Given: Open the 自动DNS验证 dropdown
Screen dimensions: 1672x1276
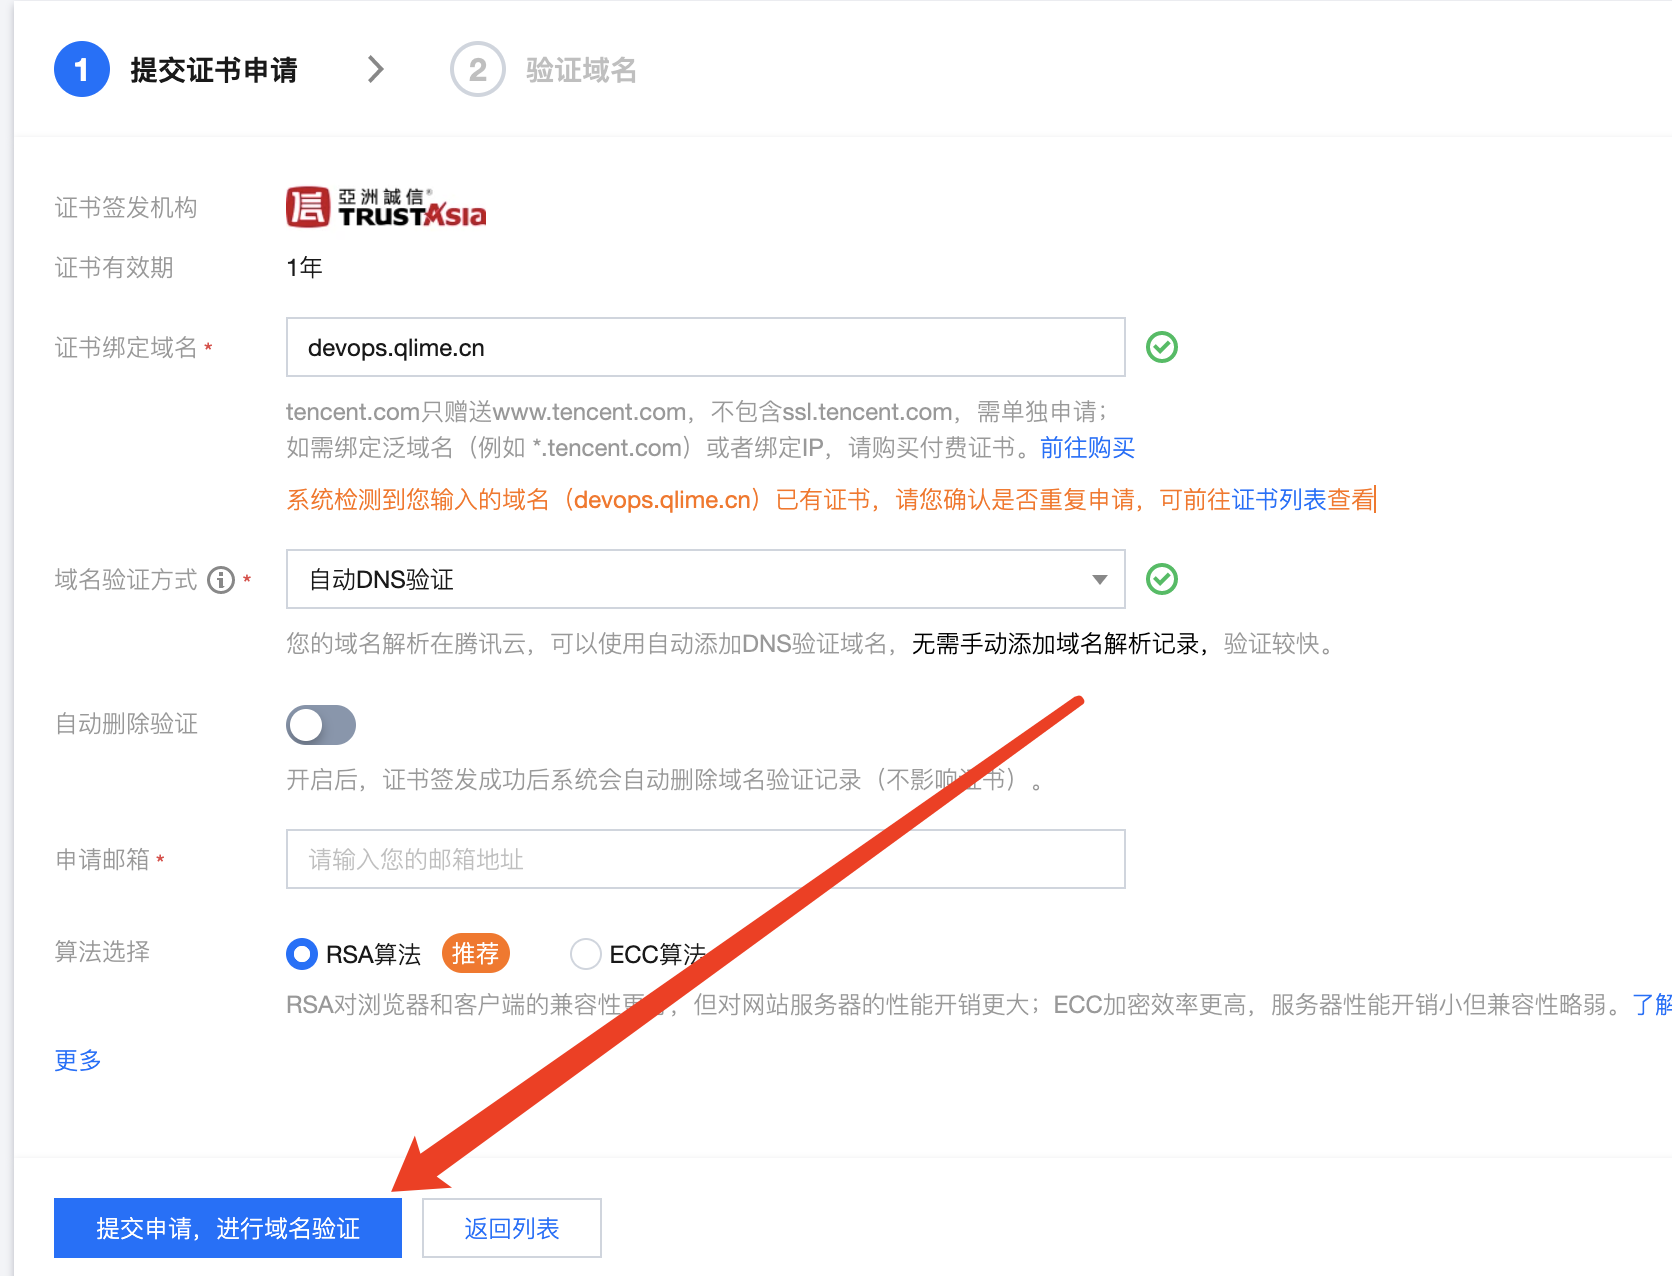Looking at the screenshot, I should (x=706, y=579).
